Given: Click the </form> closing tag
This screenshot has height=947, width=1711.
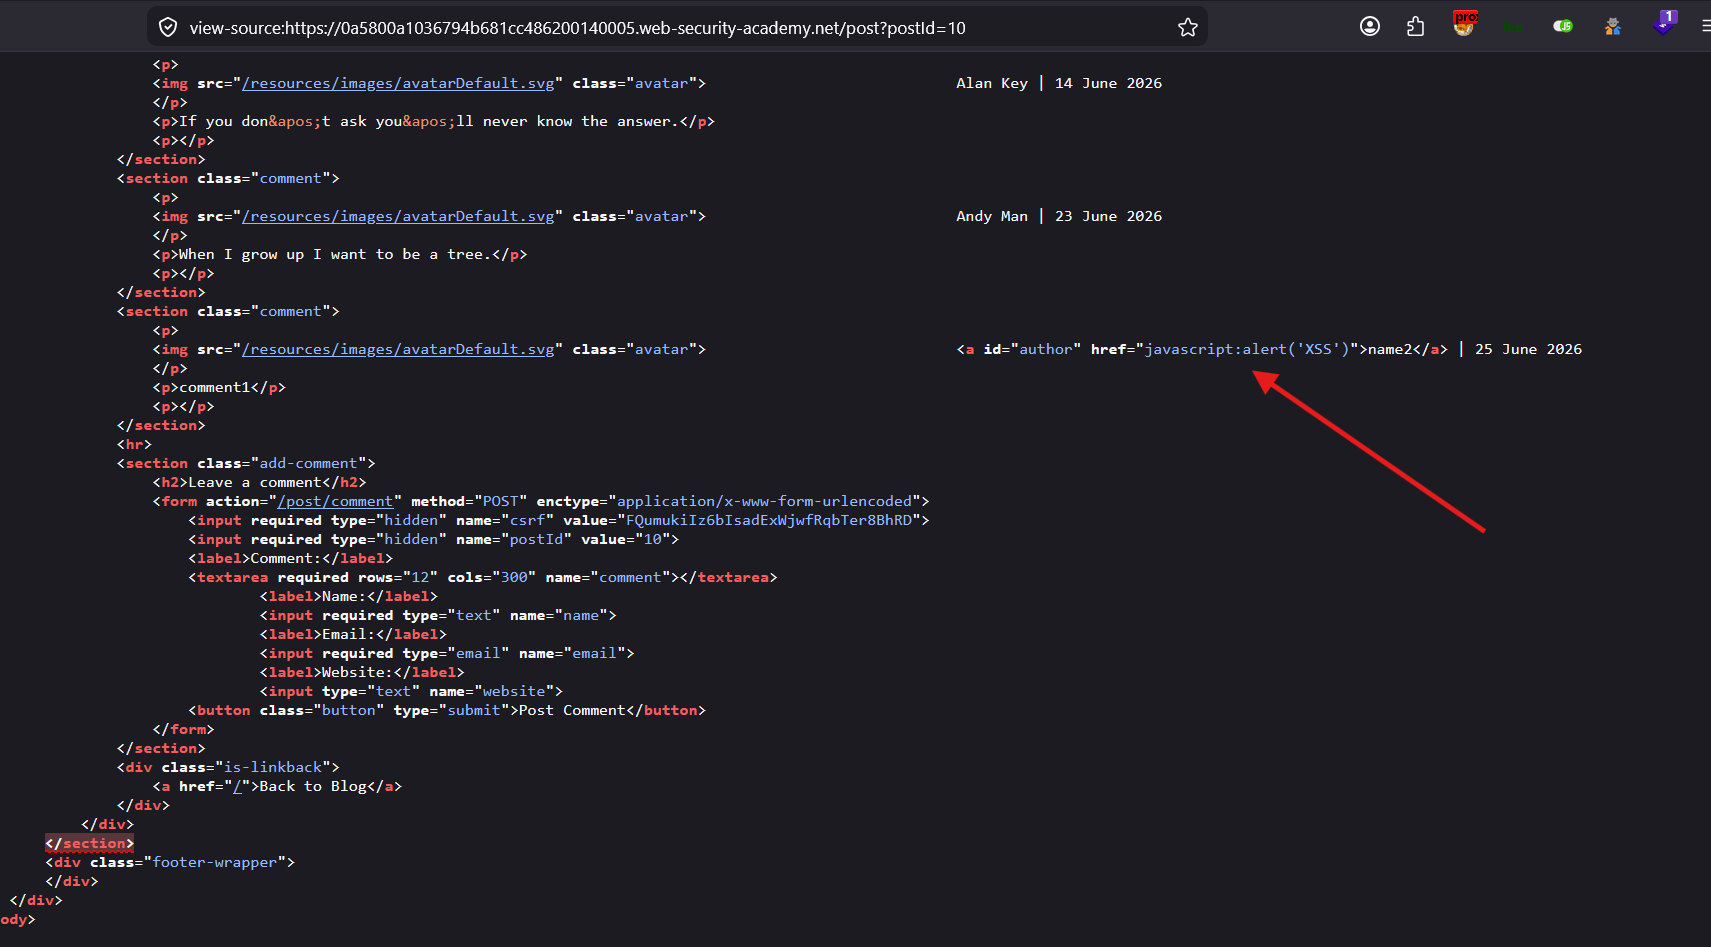Looking at the screenshot, I should [x=183, y=729].
